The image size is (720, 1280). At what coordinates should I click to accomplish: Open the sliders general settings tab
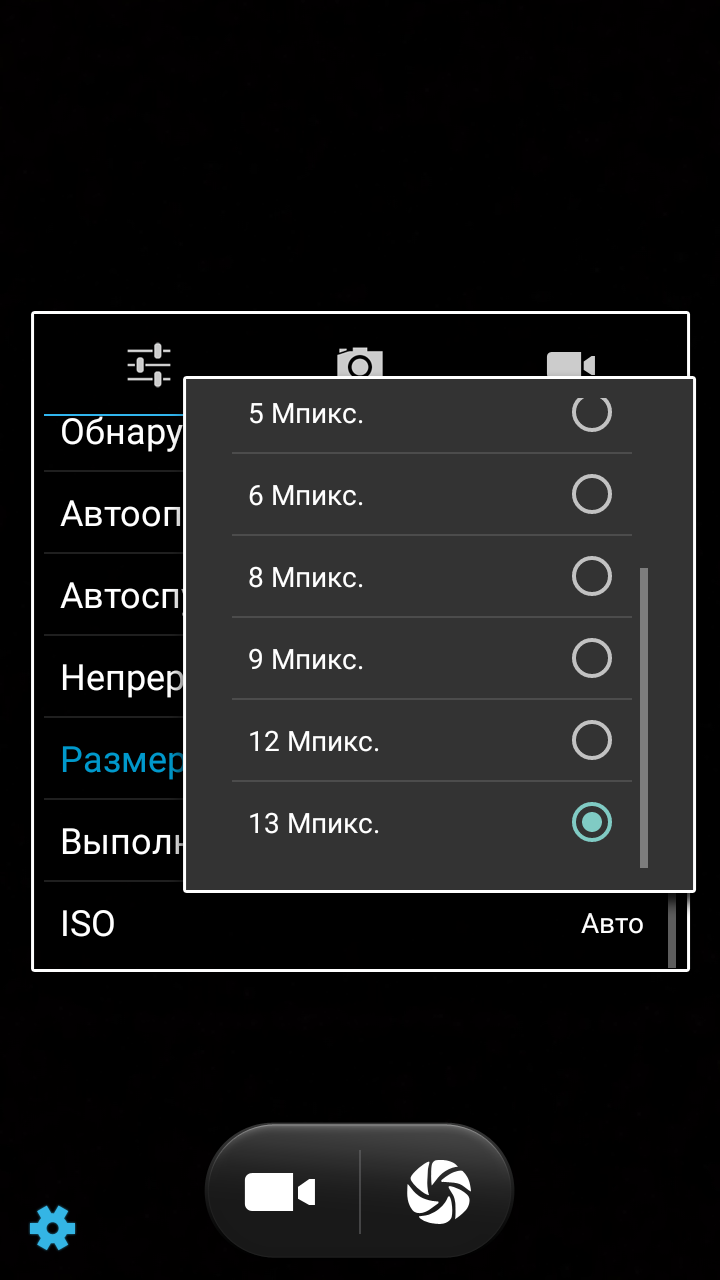click(x=149, y=364)
